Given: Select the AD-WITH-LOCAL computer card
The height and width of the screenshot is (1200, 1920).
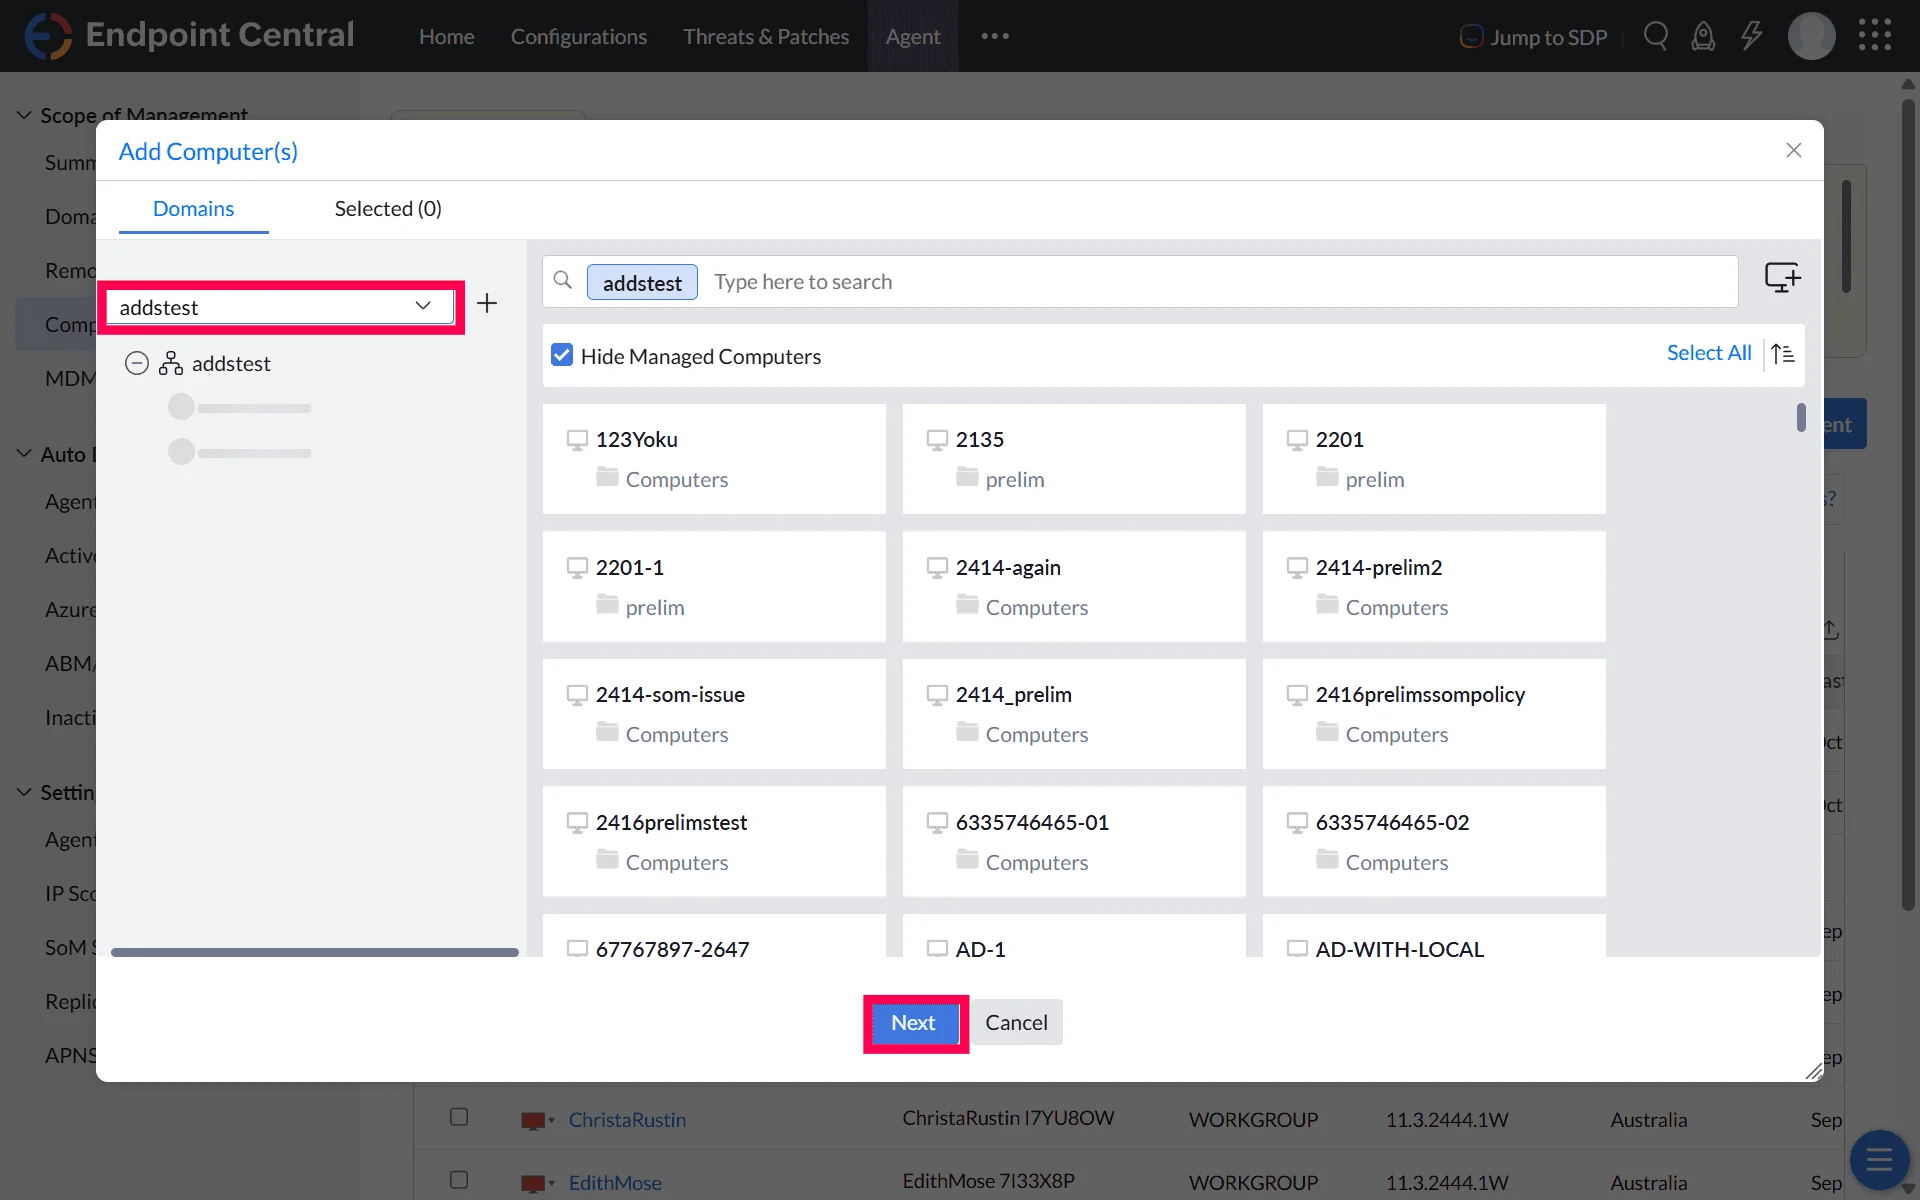Looking at the screenshot, I should click(1434, 936).
